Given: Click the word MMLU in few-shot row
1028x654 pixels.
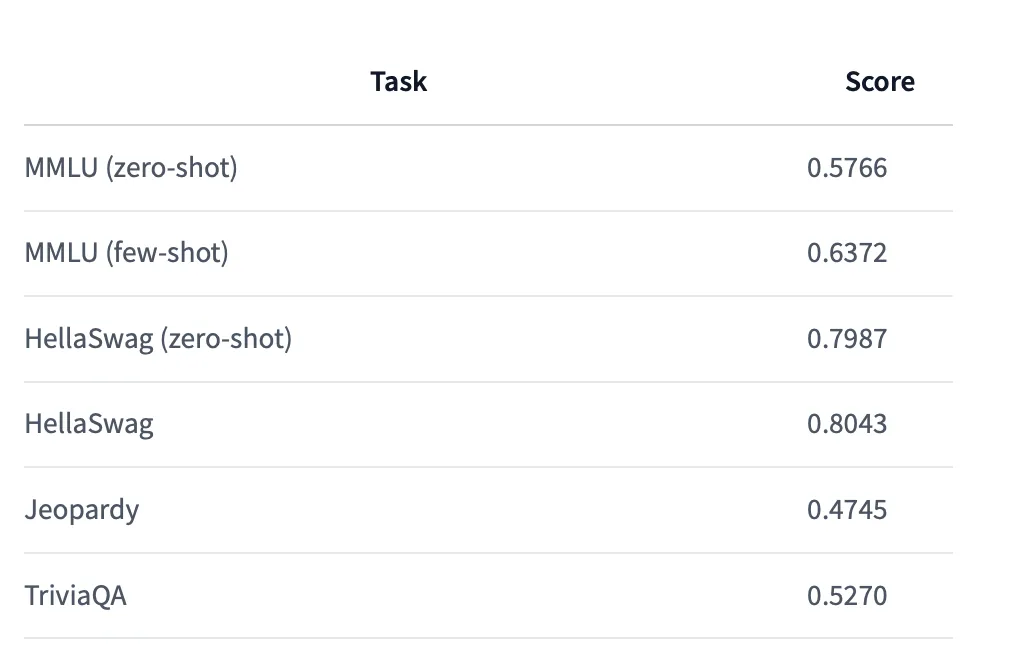Looking at the screenshot, I should [x=62, y=253].
